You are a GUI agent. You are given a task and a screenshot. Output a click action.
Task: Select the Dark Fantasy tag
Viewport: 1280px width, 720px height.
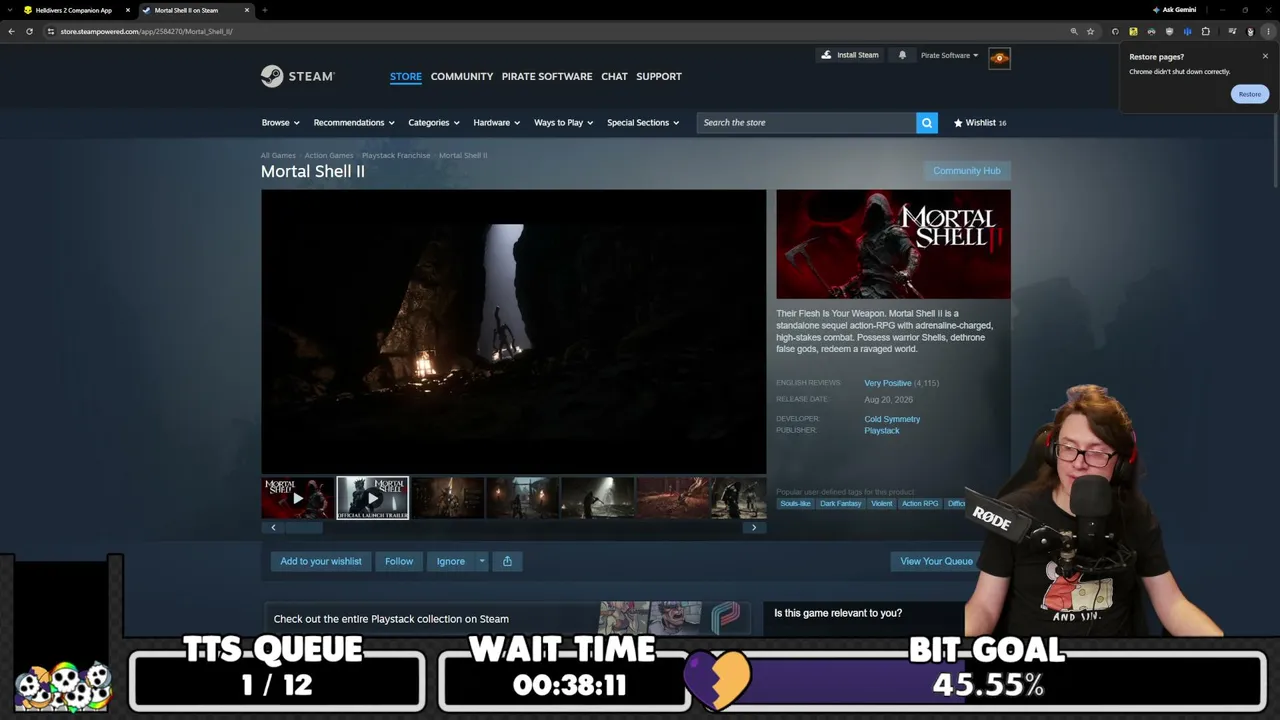[841, 504]
